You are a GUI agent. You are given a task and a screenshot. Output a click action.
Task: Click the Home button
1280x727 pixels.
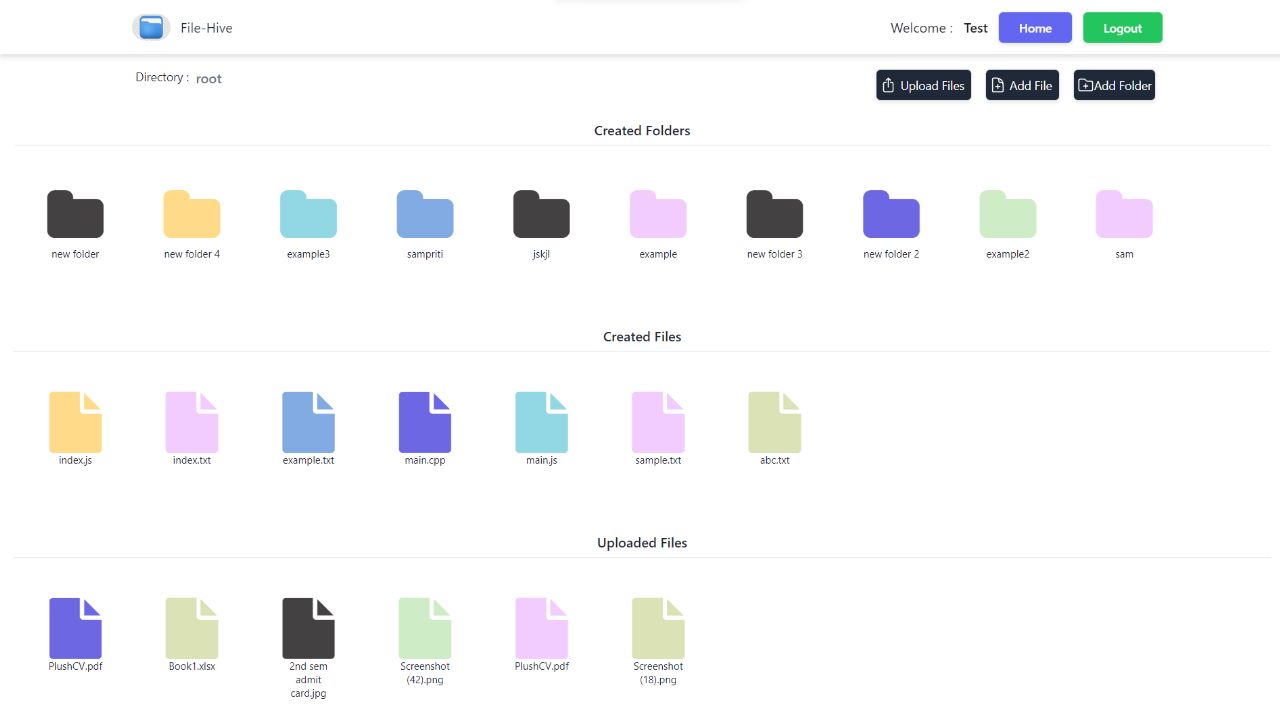tap(1035, 27)
